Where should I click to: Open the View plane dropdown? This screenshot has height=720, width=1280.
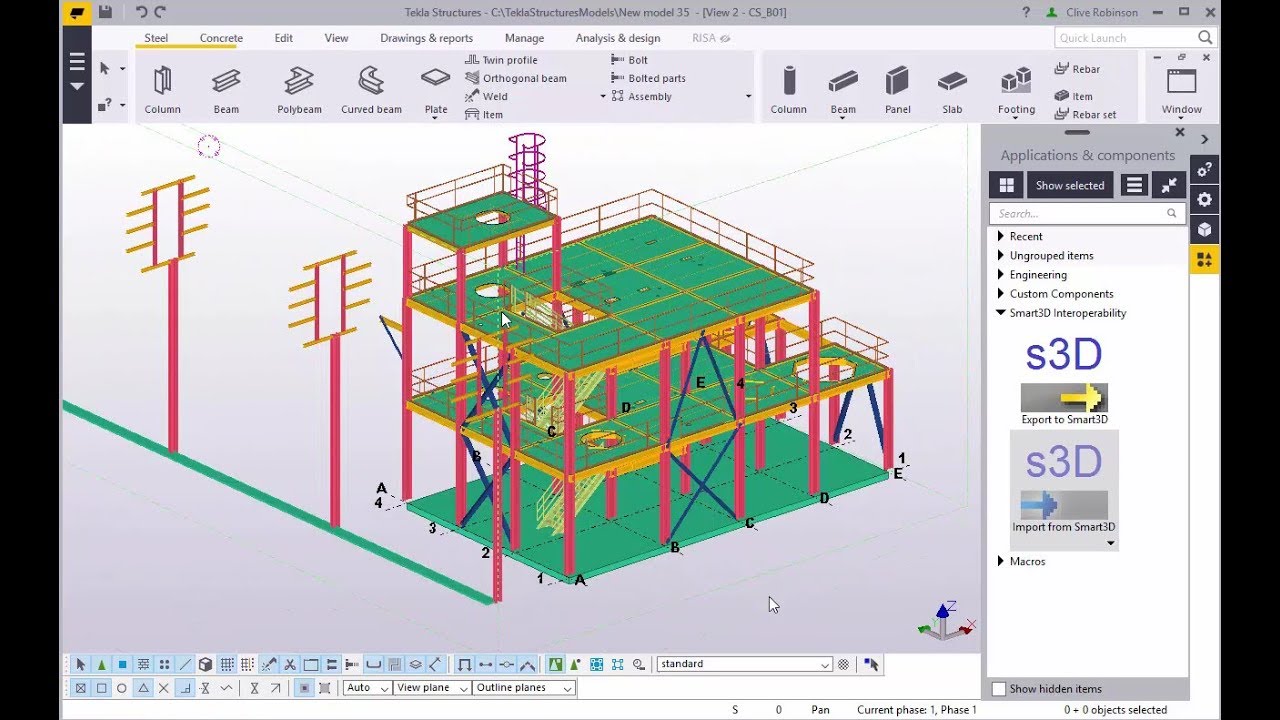[432, 688]
